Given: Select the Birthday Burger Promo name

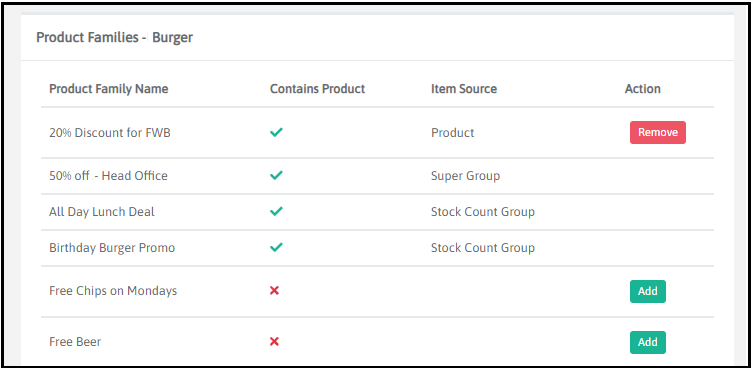Looking at the screenshot, I should (112, 248).
